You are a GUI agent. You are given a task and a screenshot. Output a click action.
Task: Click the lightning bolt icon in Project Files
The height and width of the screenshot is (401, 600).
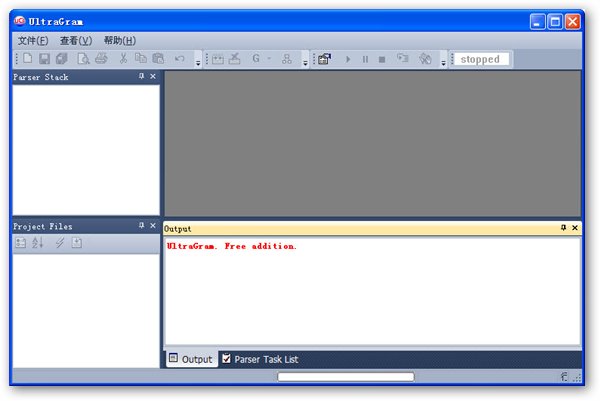coord(59,243)
